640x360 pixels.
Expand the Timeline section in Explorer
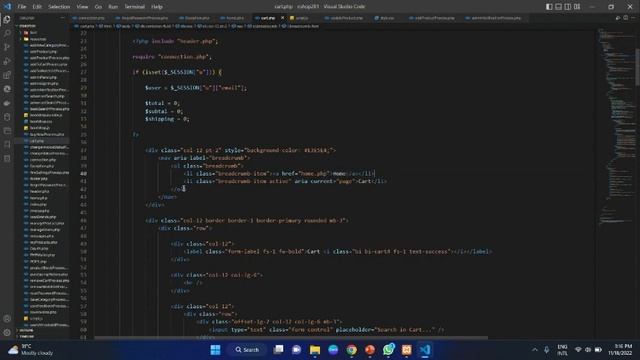click(27, 336)
